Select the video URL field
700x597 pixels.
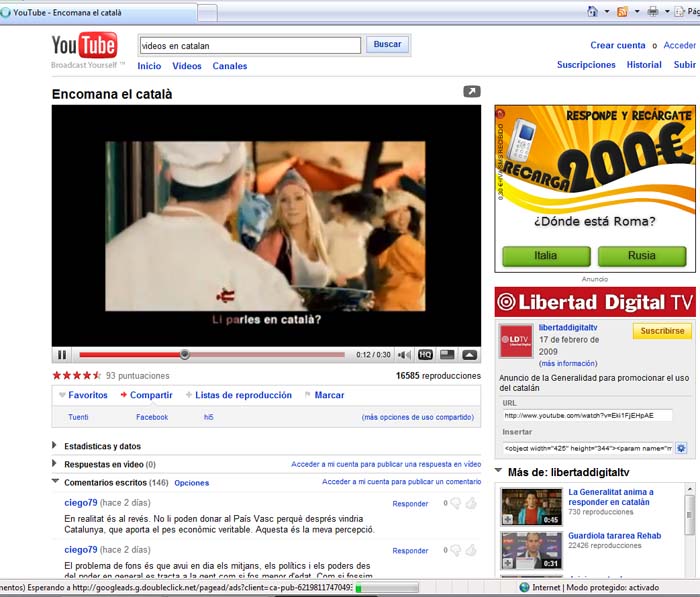(588, 416)
